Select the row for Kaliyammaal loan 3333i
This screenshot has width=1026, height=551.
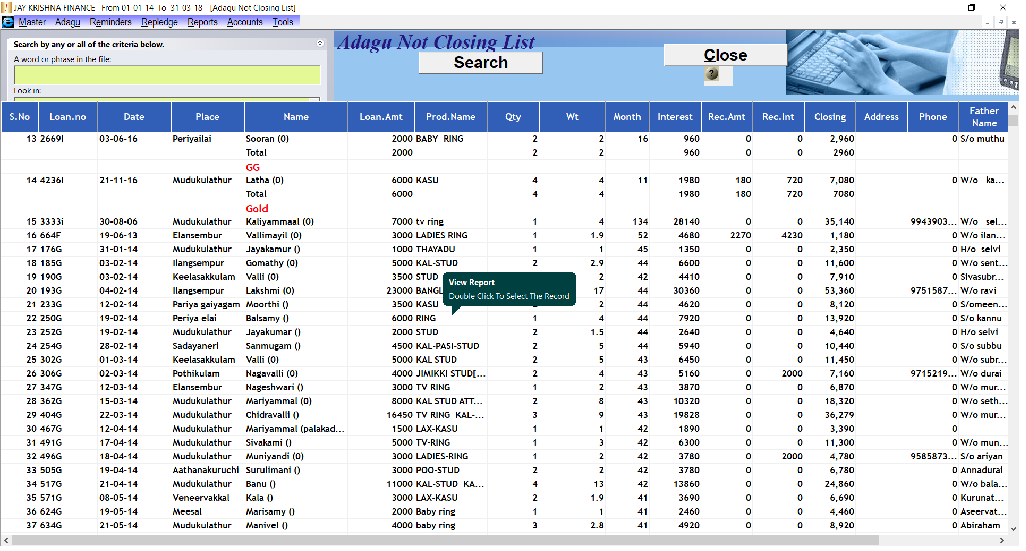[x=280, y=222]
